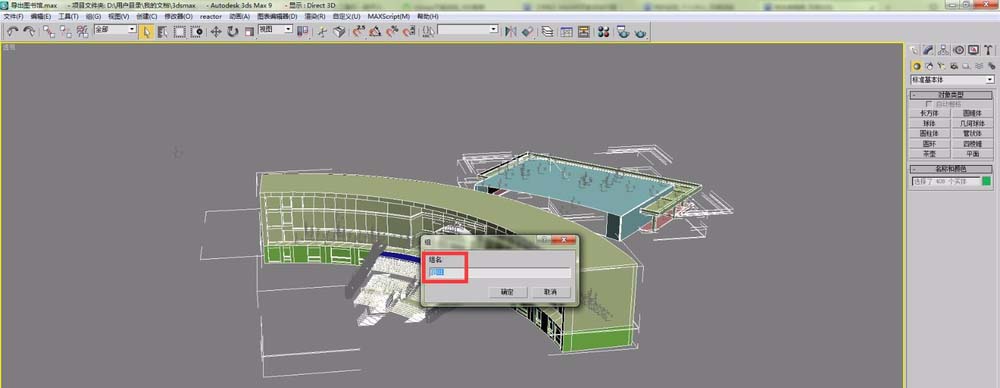Open Curve Editor icon
This screenshot has height=388, width=1000.
pyautogui.click(x=566, y=31)
